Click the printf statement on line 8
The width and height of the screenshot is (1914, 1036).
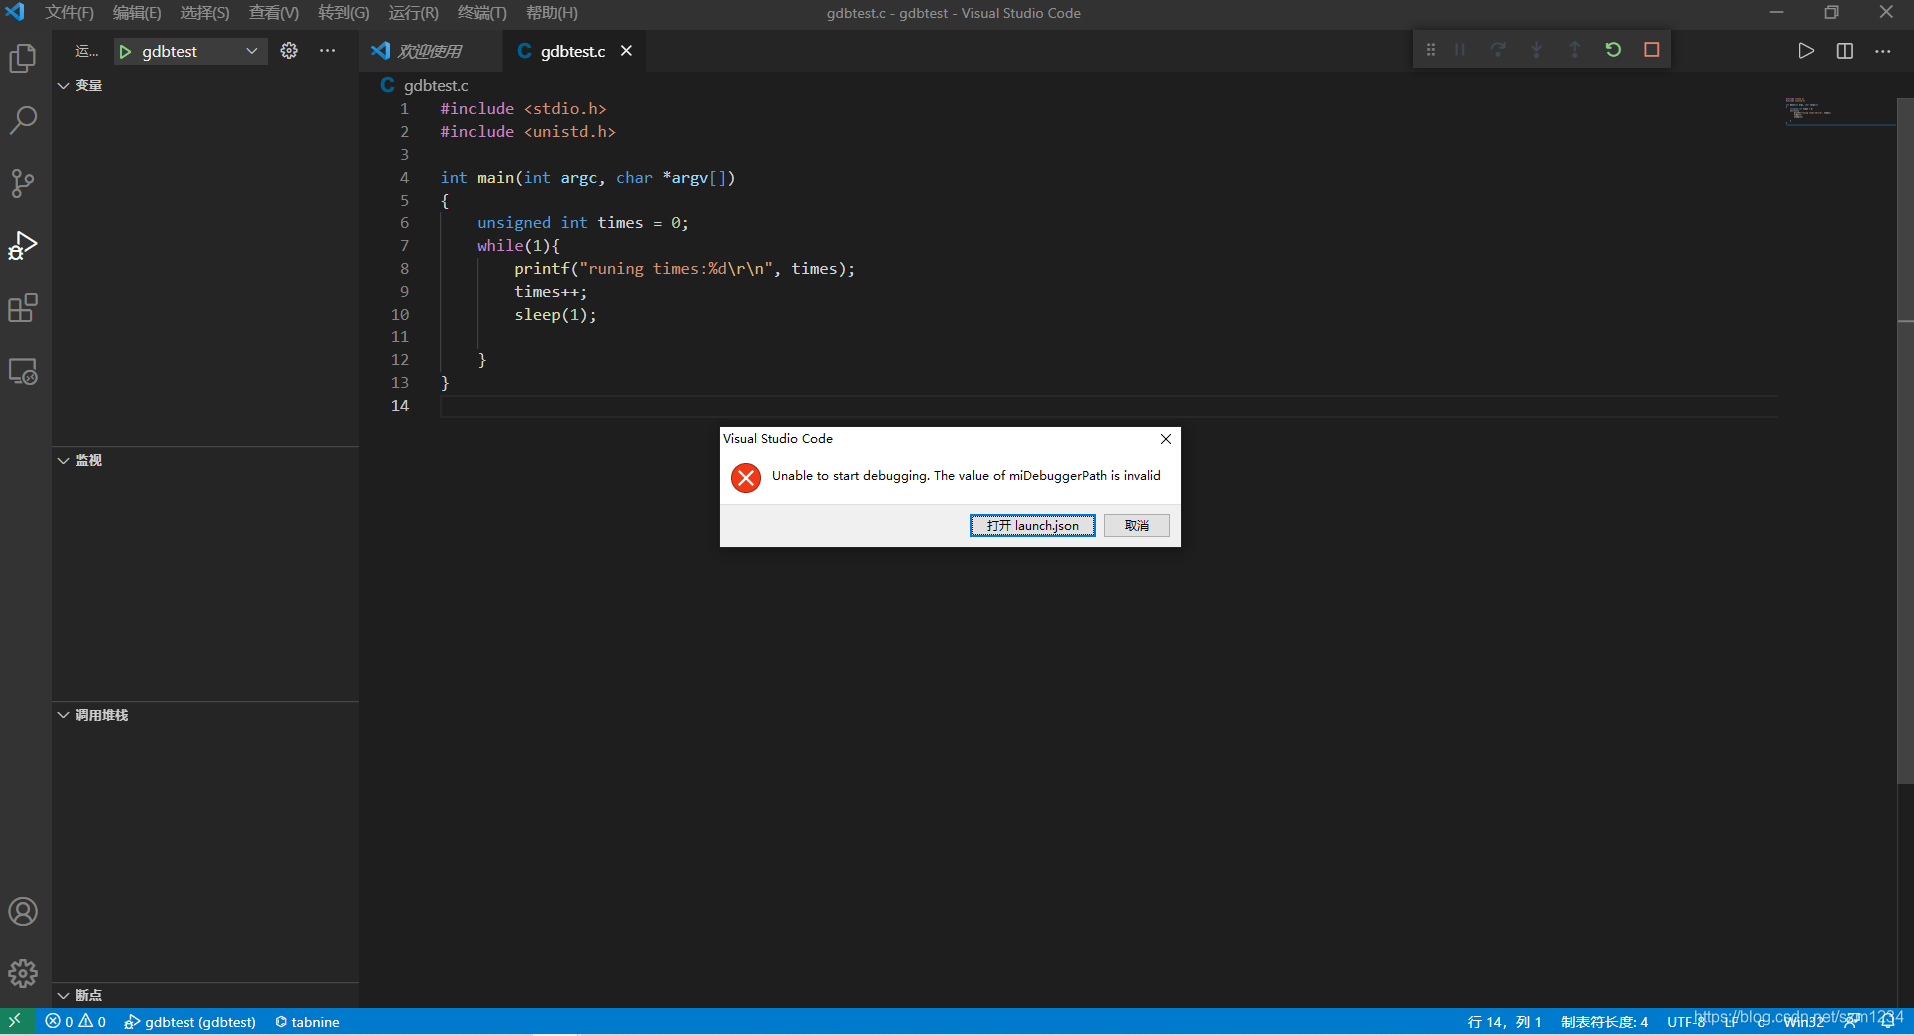point(684,269)
